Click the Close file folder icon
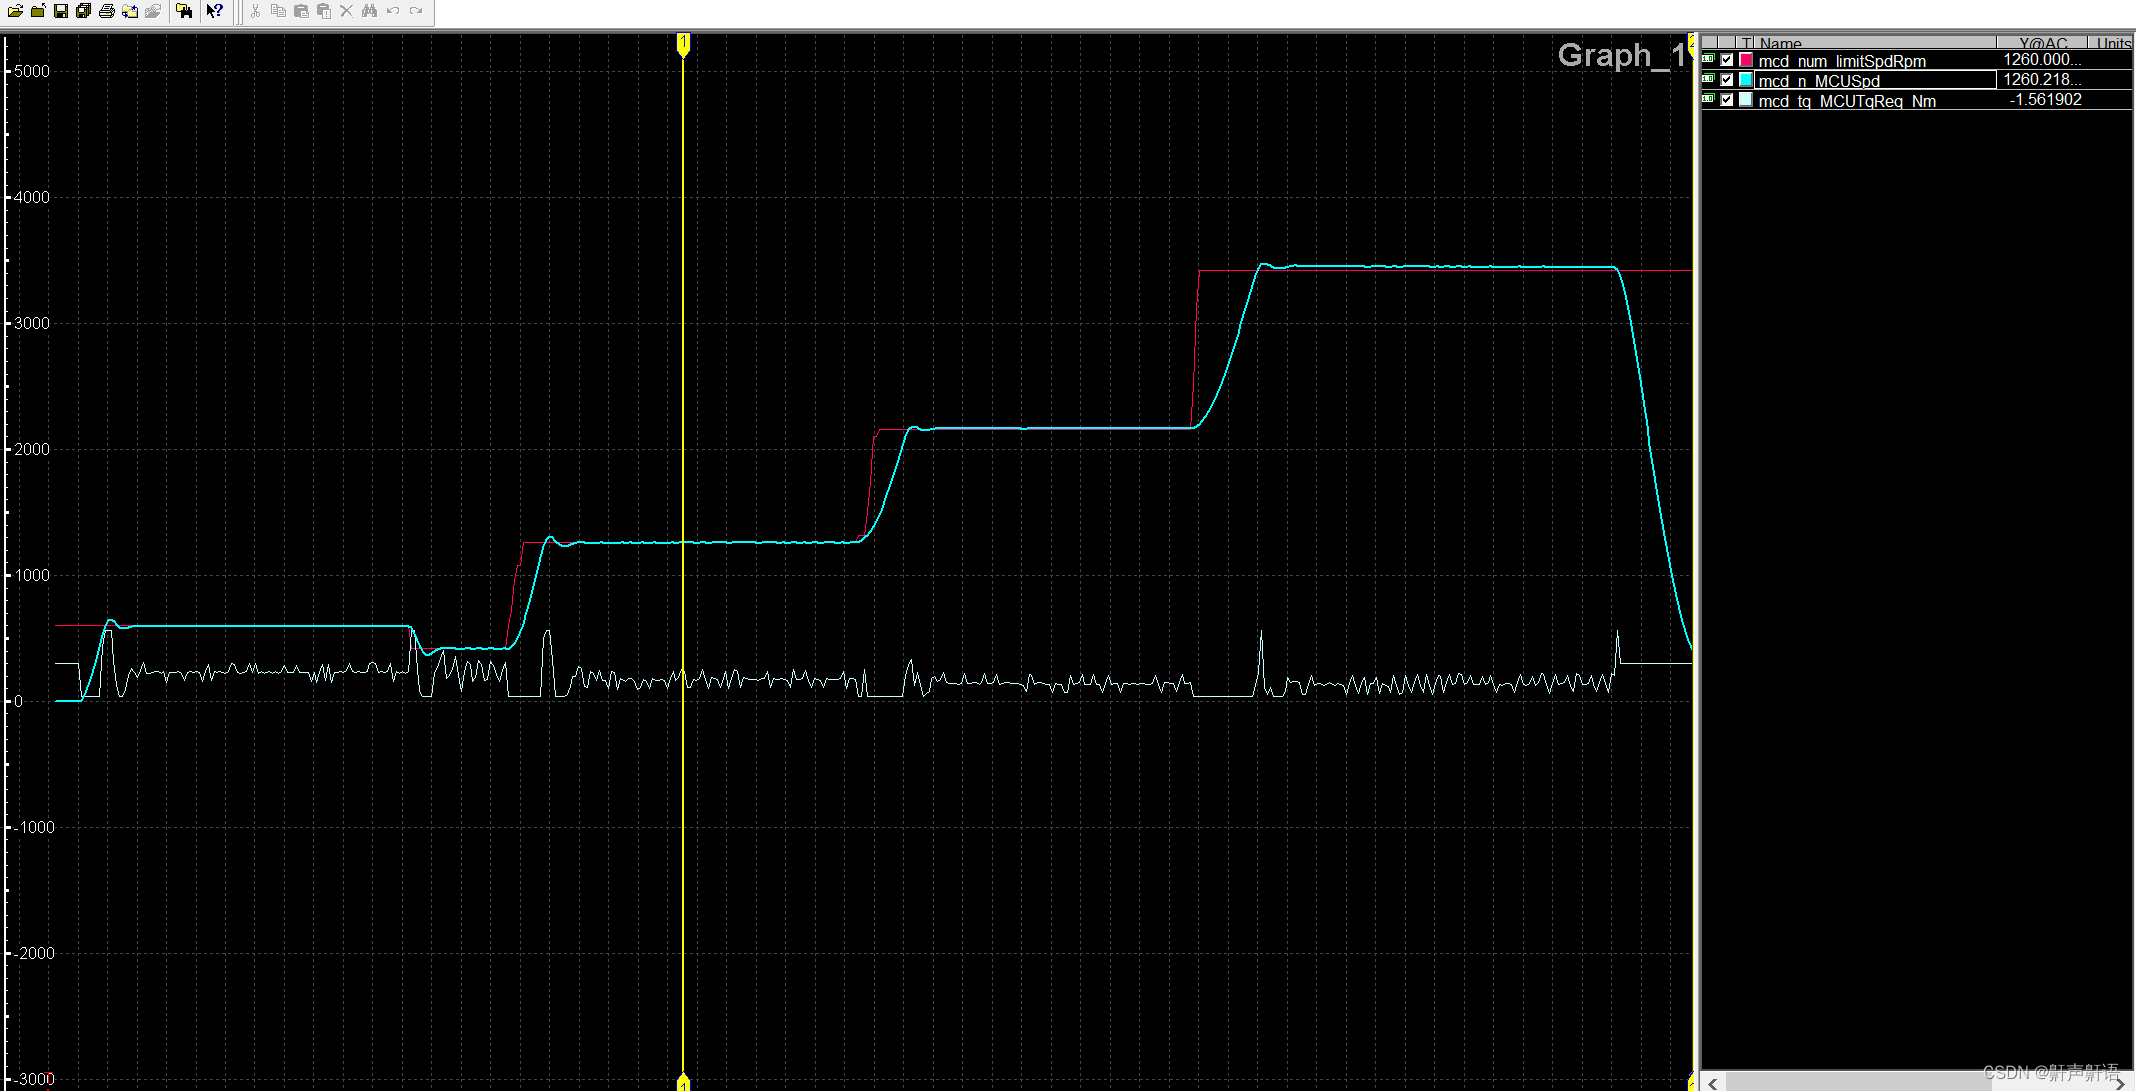 click(x=38, y=11)
